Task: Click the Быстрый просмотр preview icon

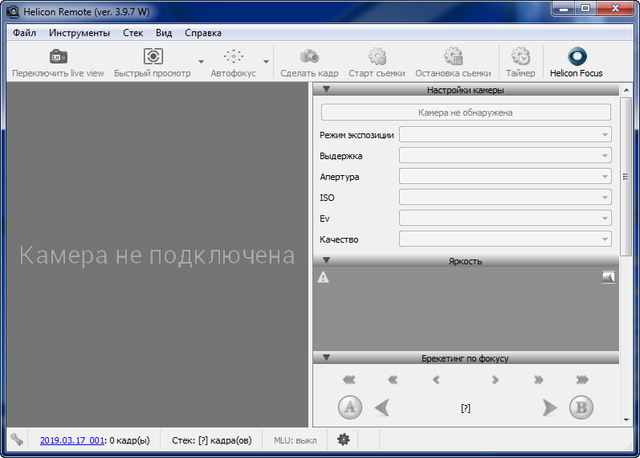Action: tap(153, 57)
